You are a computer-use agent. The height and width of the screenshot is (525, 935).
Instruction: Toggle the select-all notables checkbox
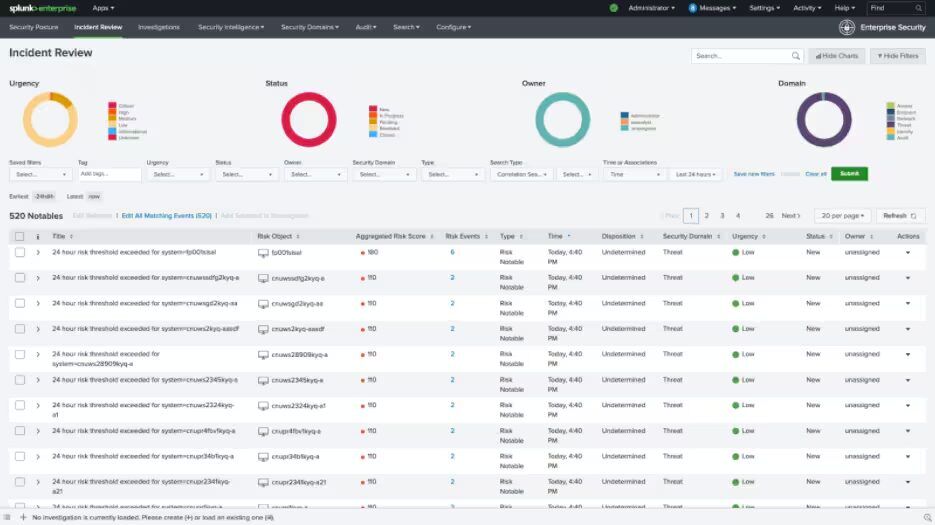[x=20, y=237]
